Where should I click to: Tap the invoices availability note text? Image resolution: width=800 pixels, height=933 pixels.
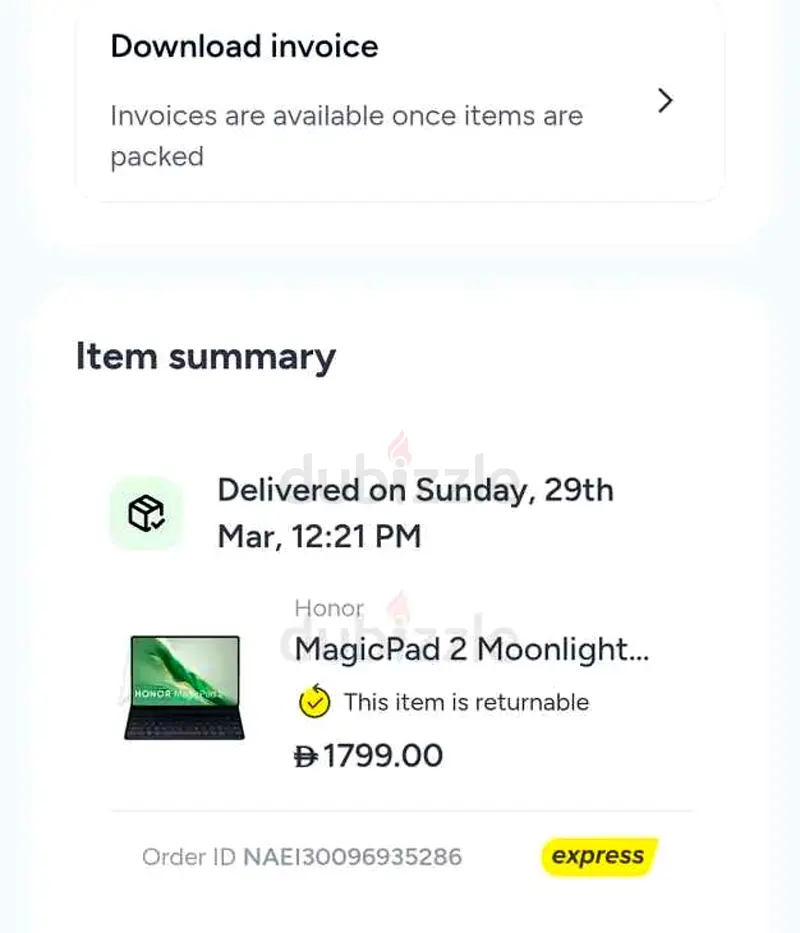(346, 136)
